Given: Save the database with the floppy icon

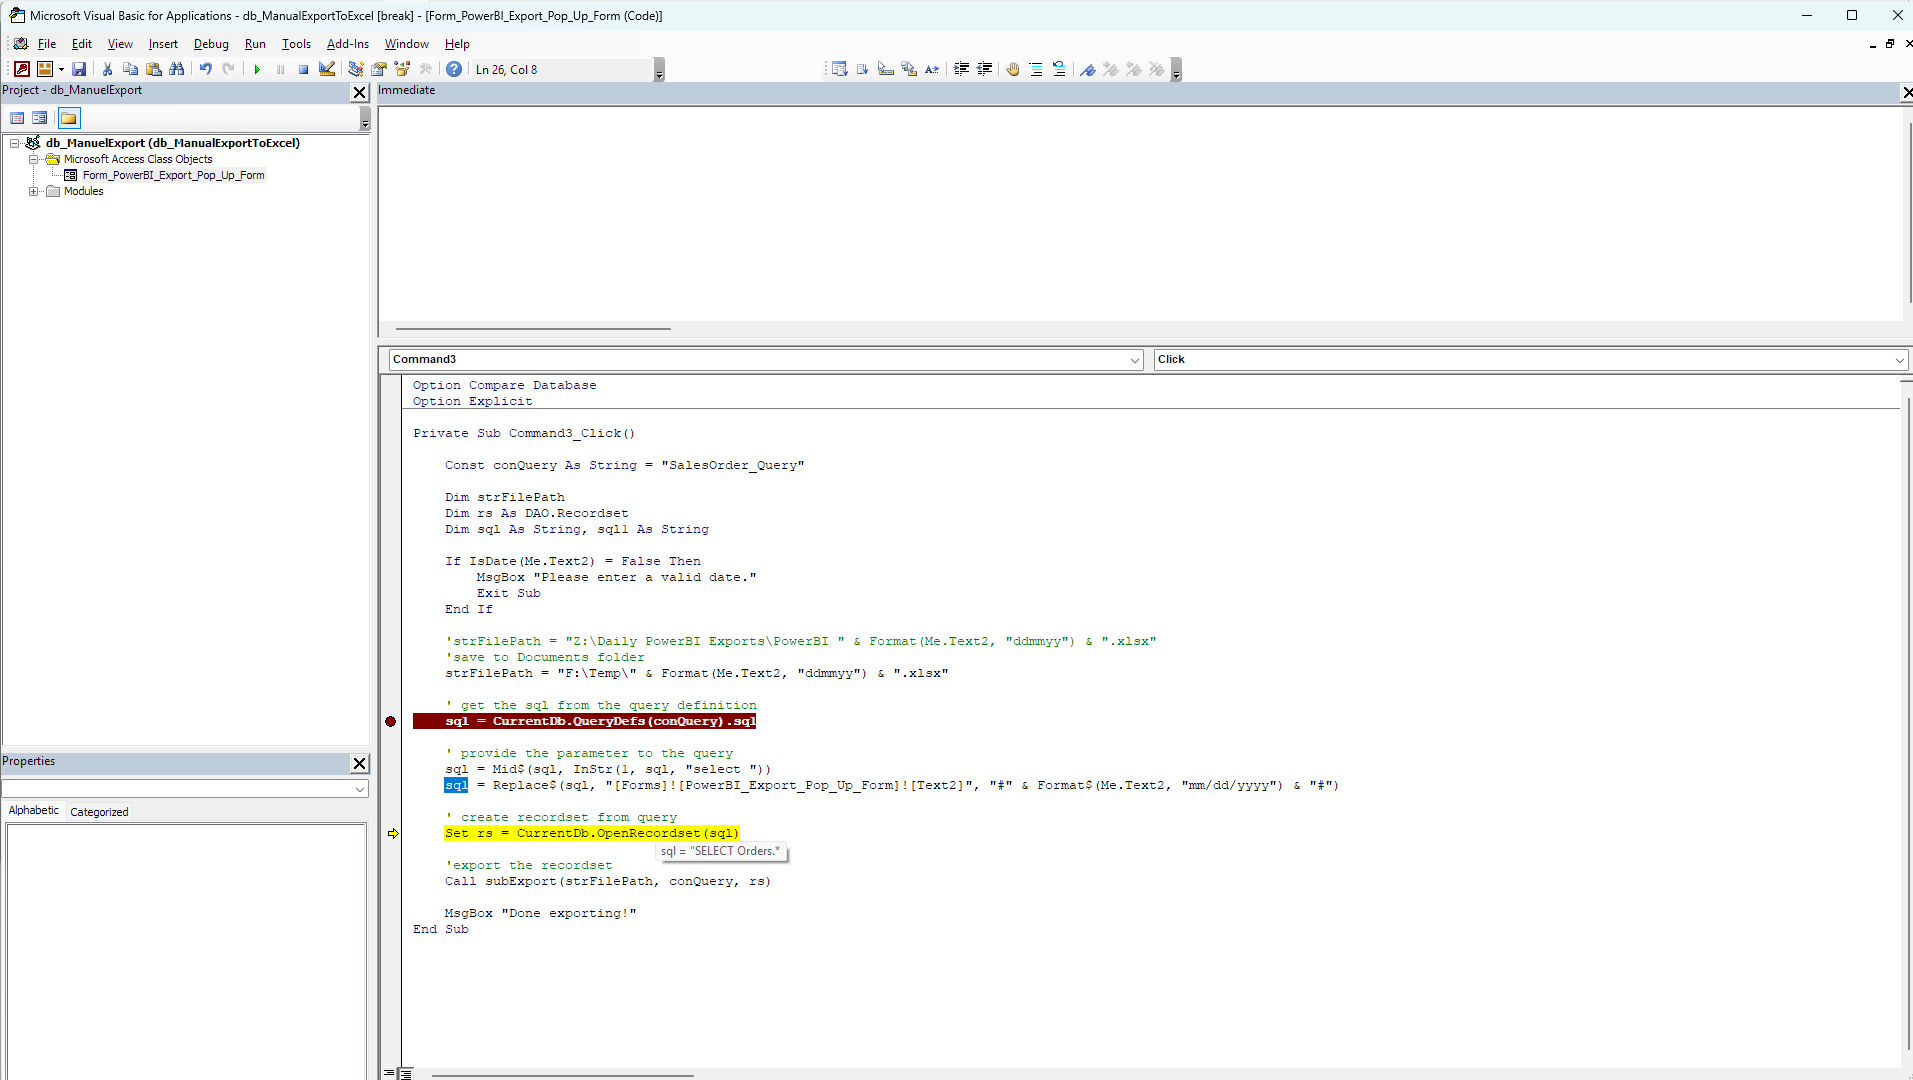Looking at the screenshot, I should click(x=79, y=69).
